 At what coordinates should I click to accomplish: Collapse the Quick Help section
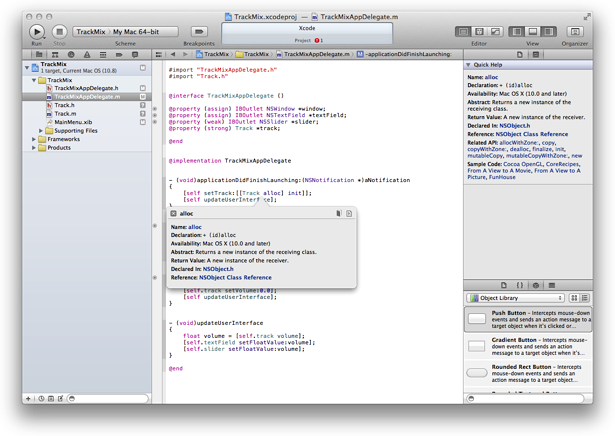(x=468, y=65)
